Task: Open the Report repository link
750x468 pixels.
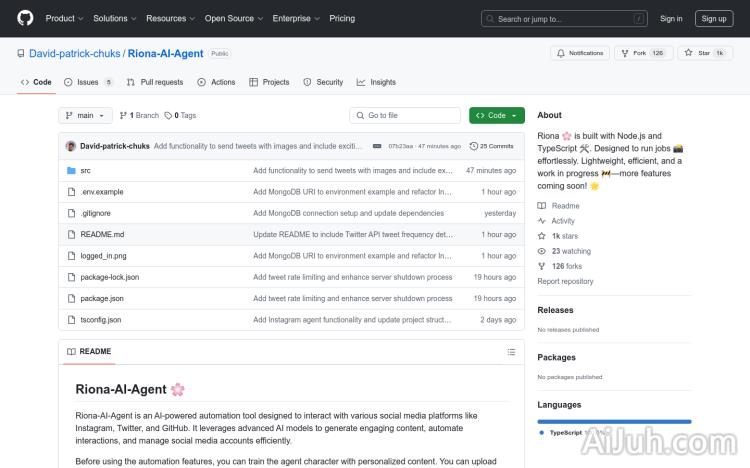Action: tap(565, 281)
